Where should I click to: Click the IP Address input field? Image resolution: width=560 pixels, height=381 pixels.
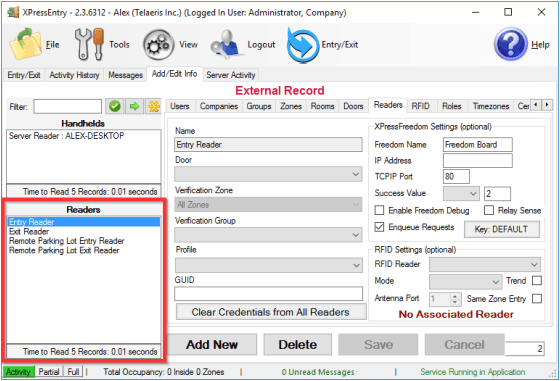point(478,161)
